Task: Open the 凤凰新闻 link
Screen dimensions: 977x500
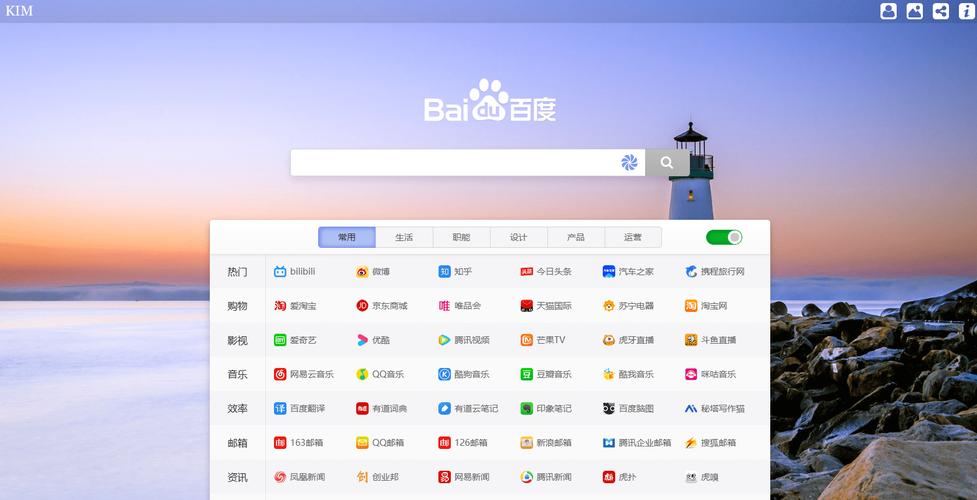Action: click(x=299, y=478)
